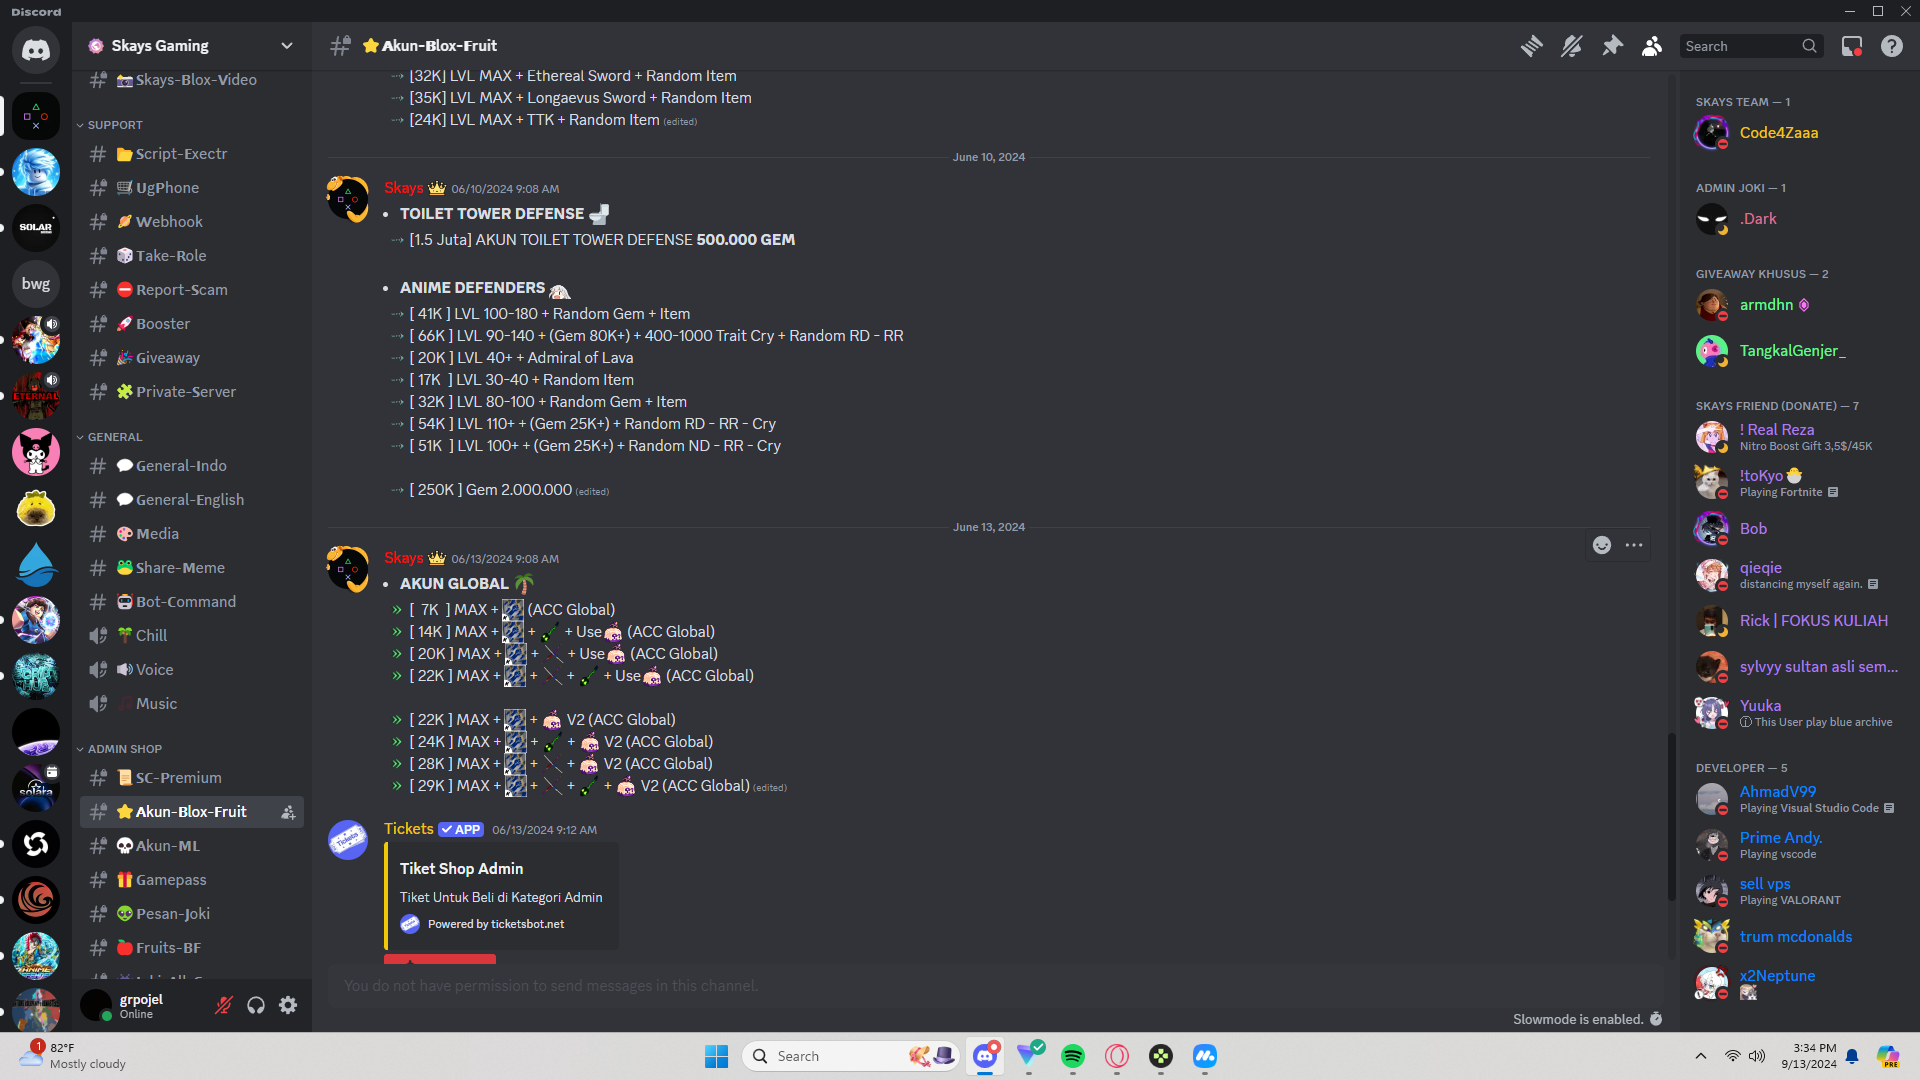Open the Bot-Command channel
The image size is (1920, 1080).
coord(192,602)
